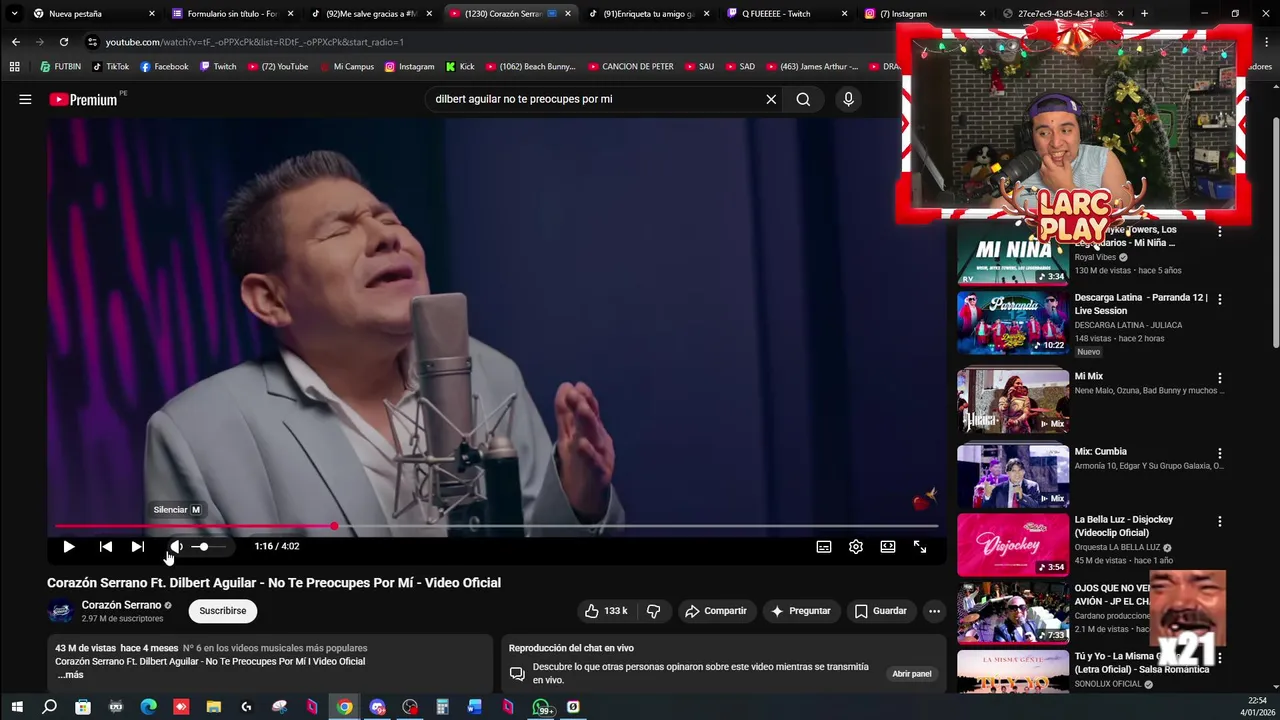
Task: Open player settings gear
Action: click(x=856, y=547)
